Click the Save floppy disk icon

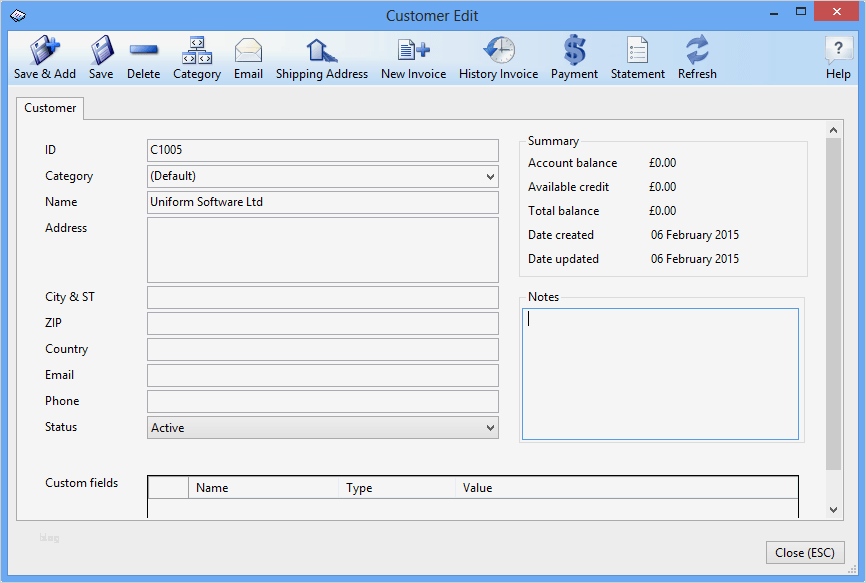coord(101,50)
